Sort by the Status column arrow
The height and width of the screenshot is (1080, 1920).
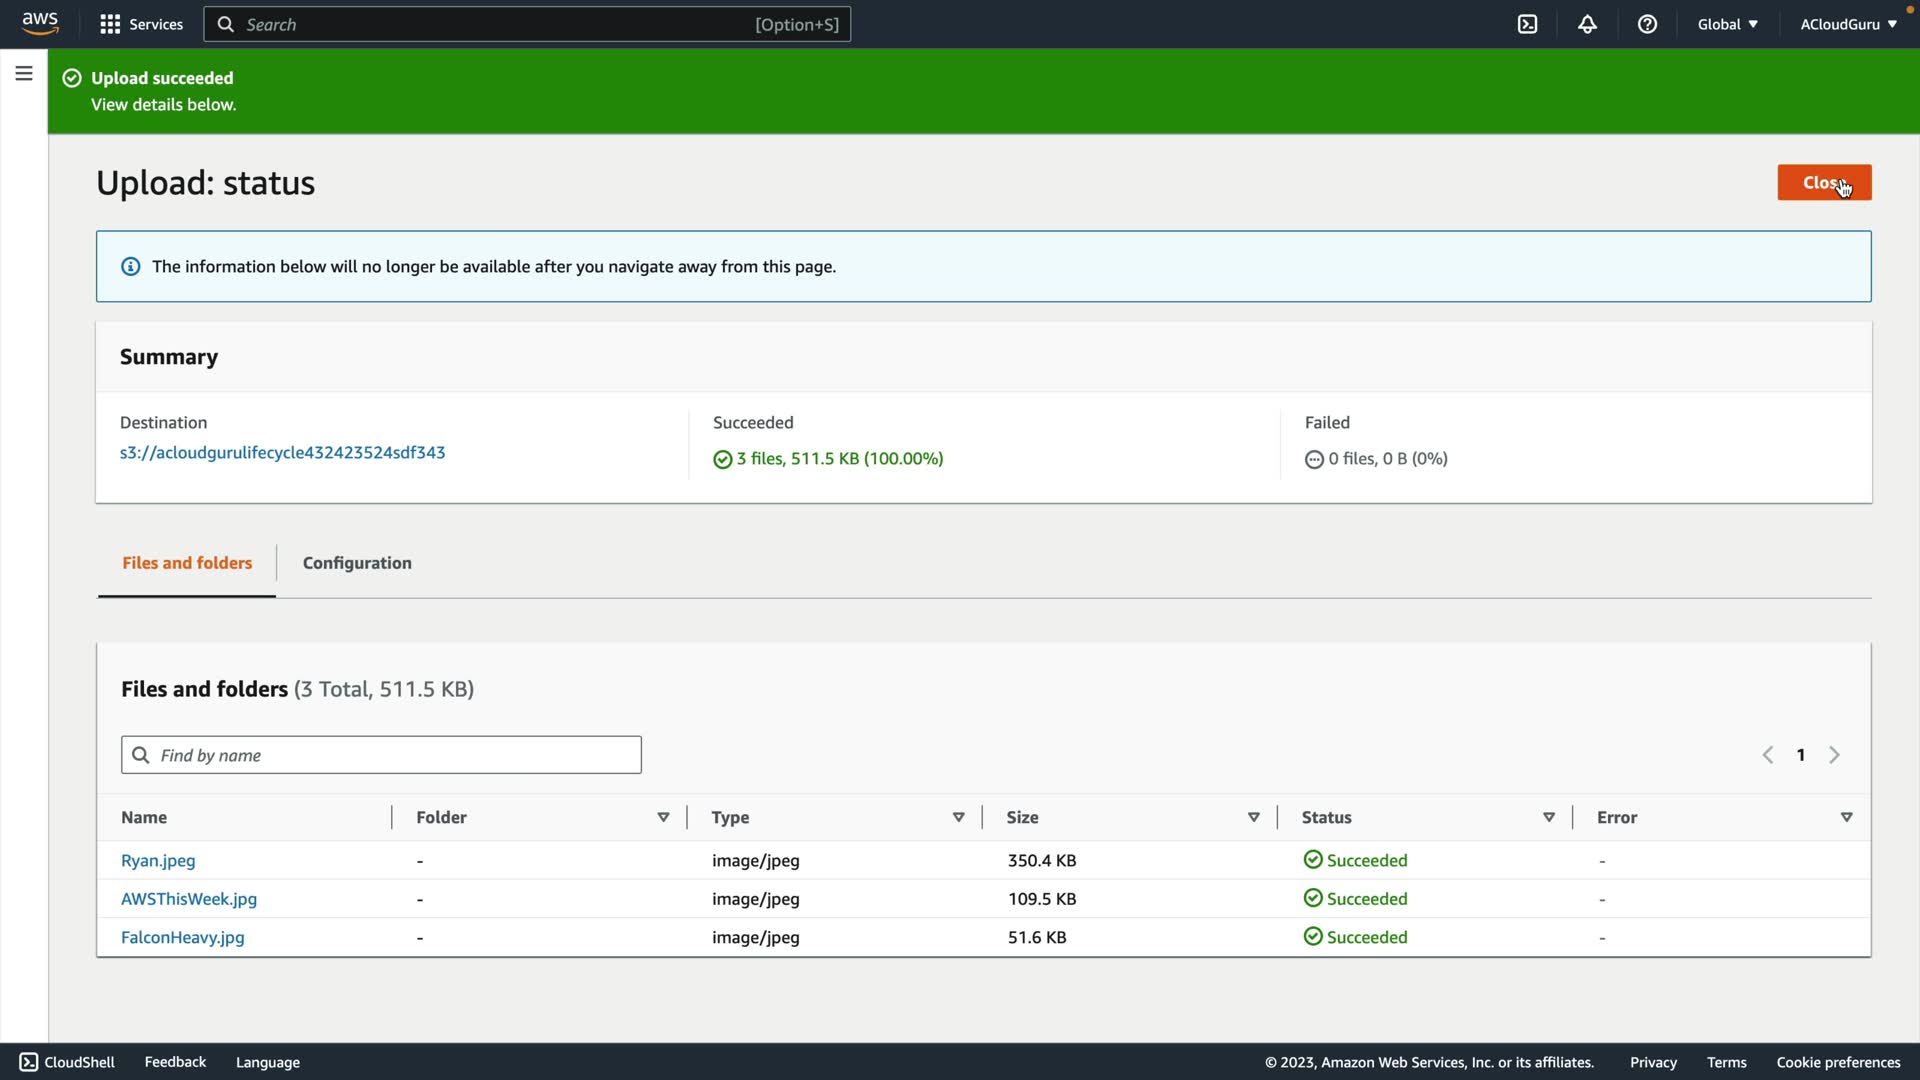pyautogui.click(x=1548, y=817)
